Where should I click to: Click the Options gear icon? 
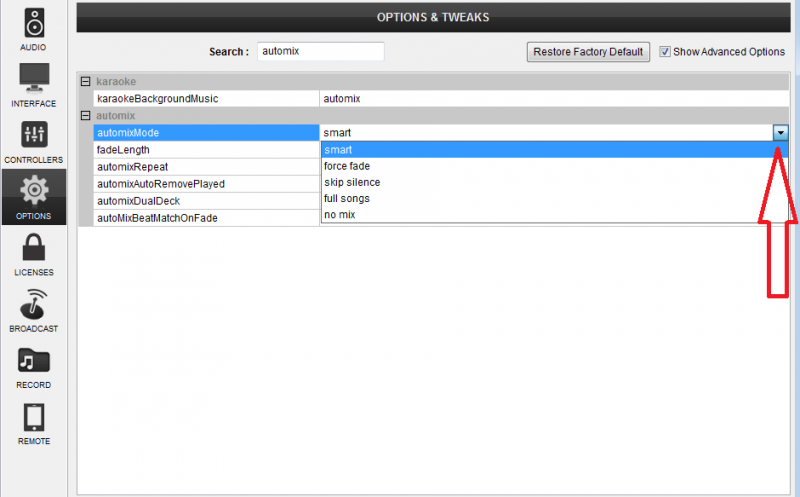(33, 190)
